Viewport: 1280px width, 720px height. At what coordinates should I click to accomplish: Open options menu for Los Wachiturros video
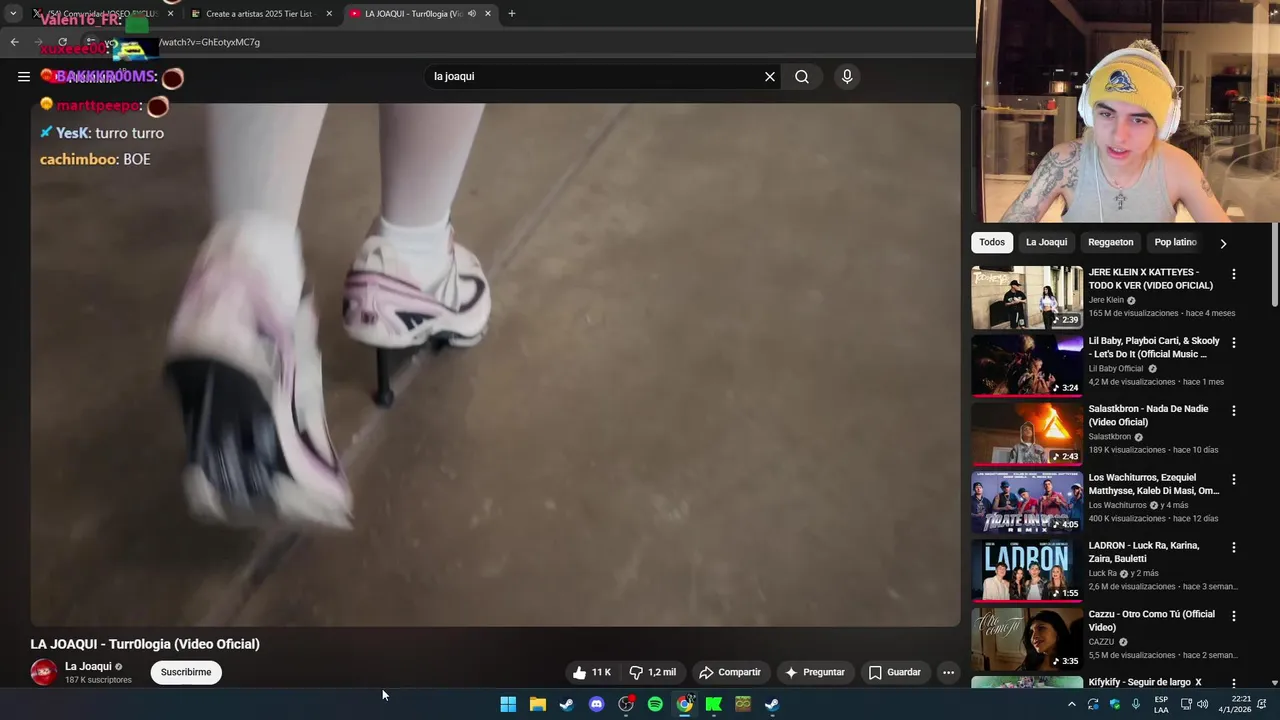click(1233, 479)
